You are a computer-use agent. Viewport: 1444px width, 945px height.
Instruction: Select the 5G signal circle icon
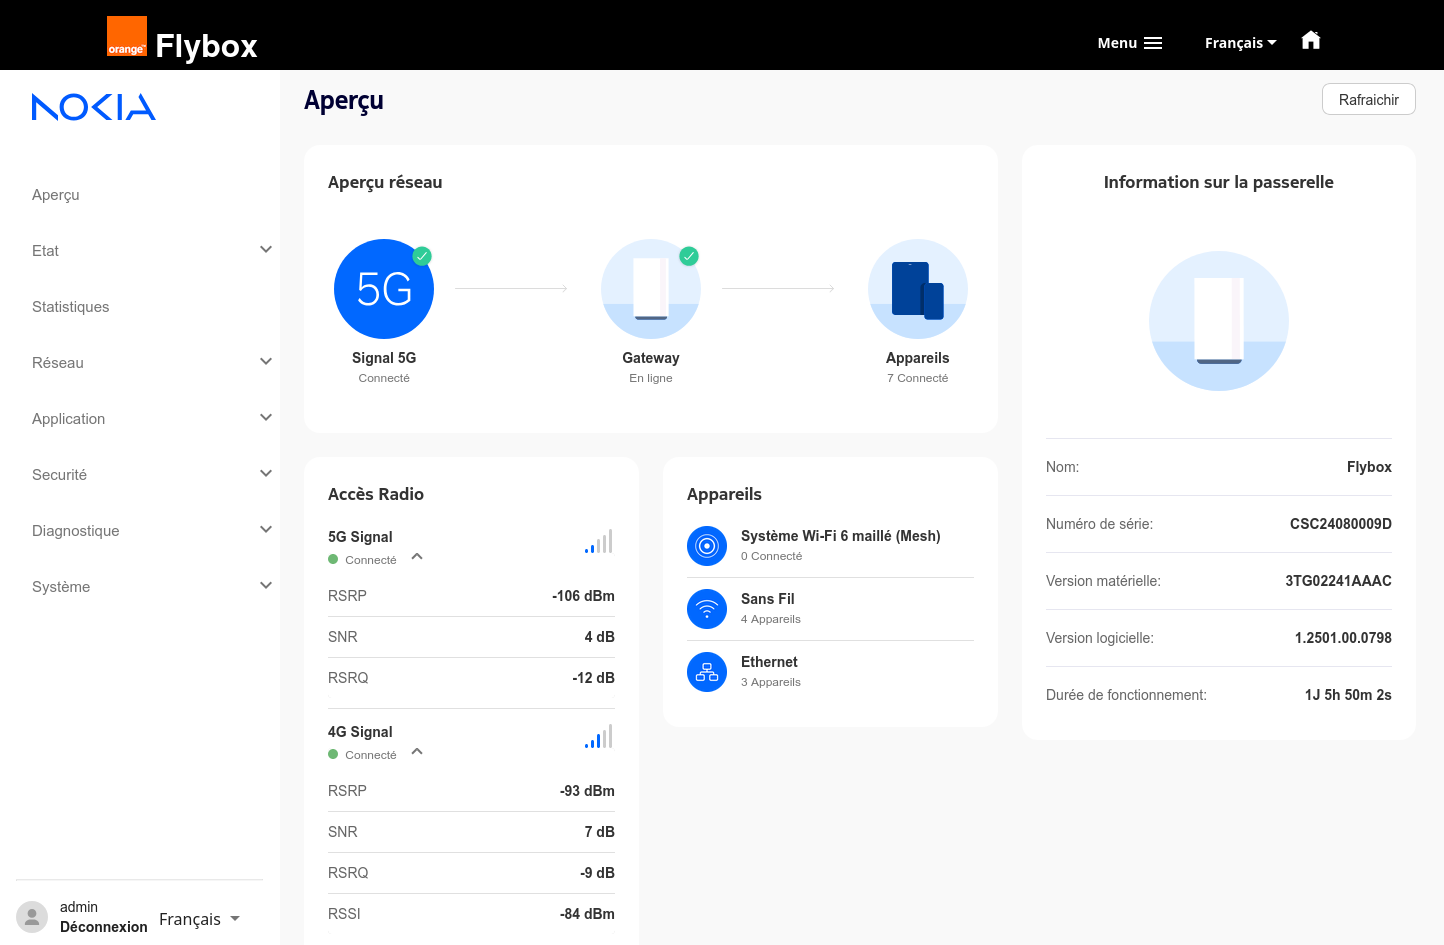384,289
